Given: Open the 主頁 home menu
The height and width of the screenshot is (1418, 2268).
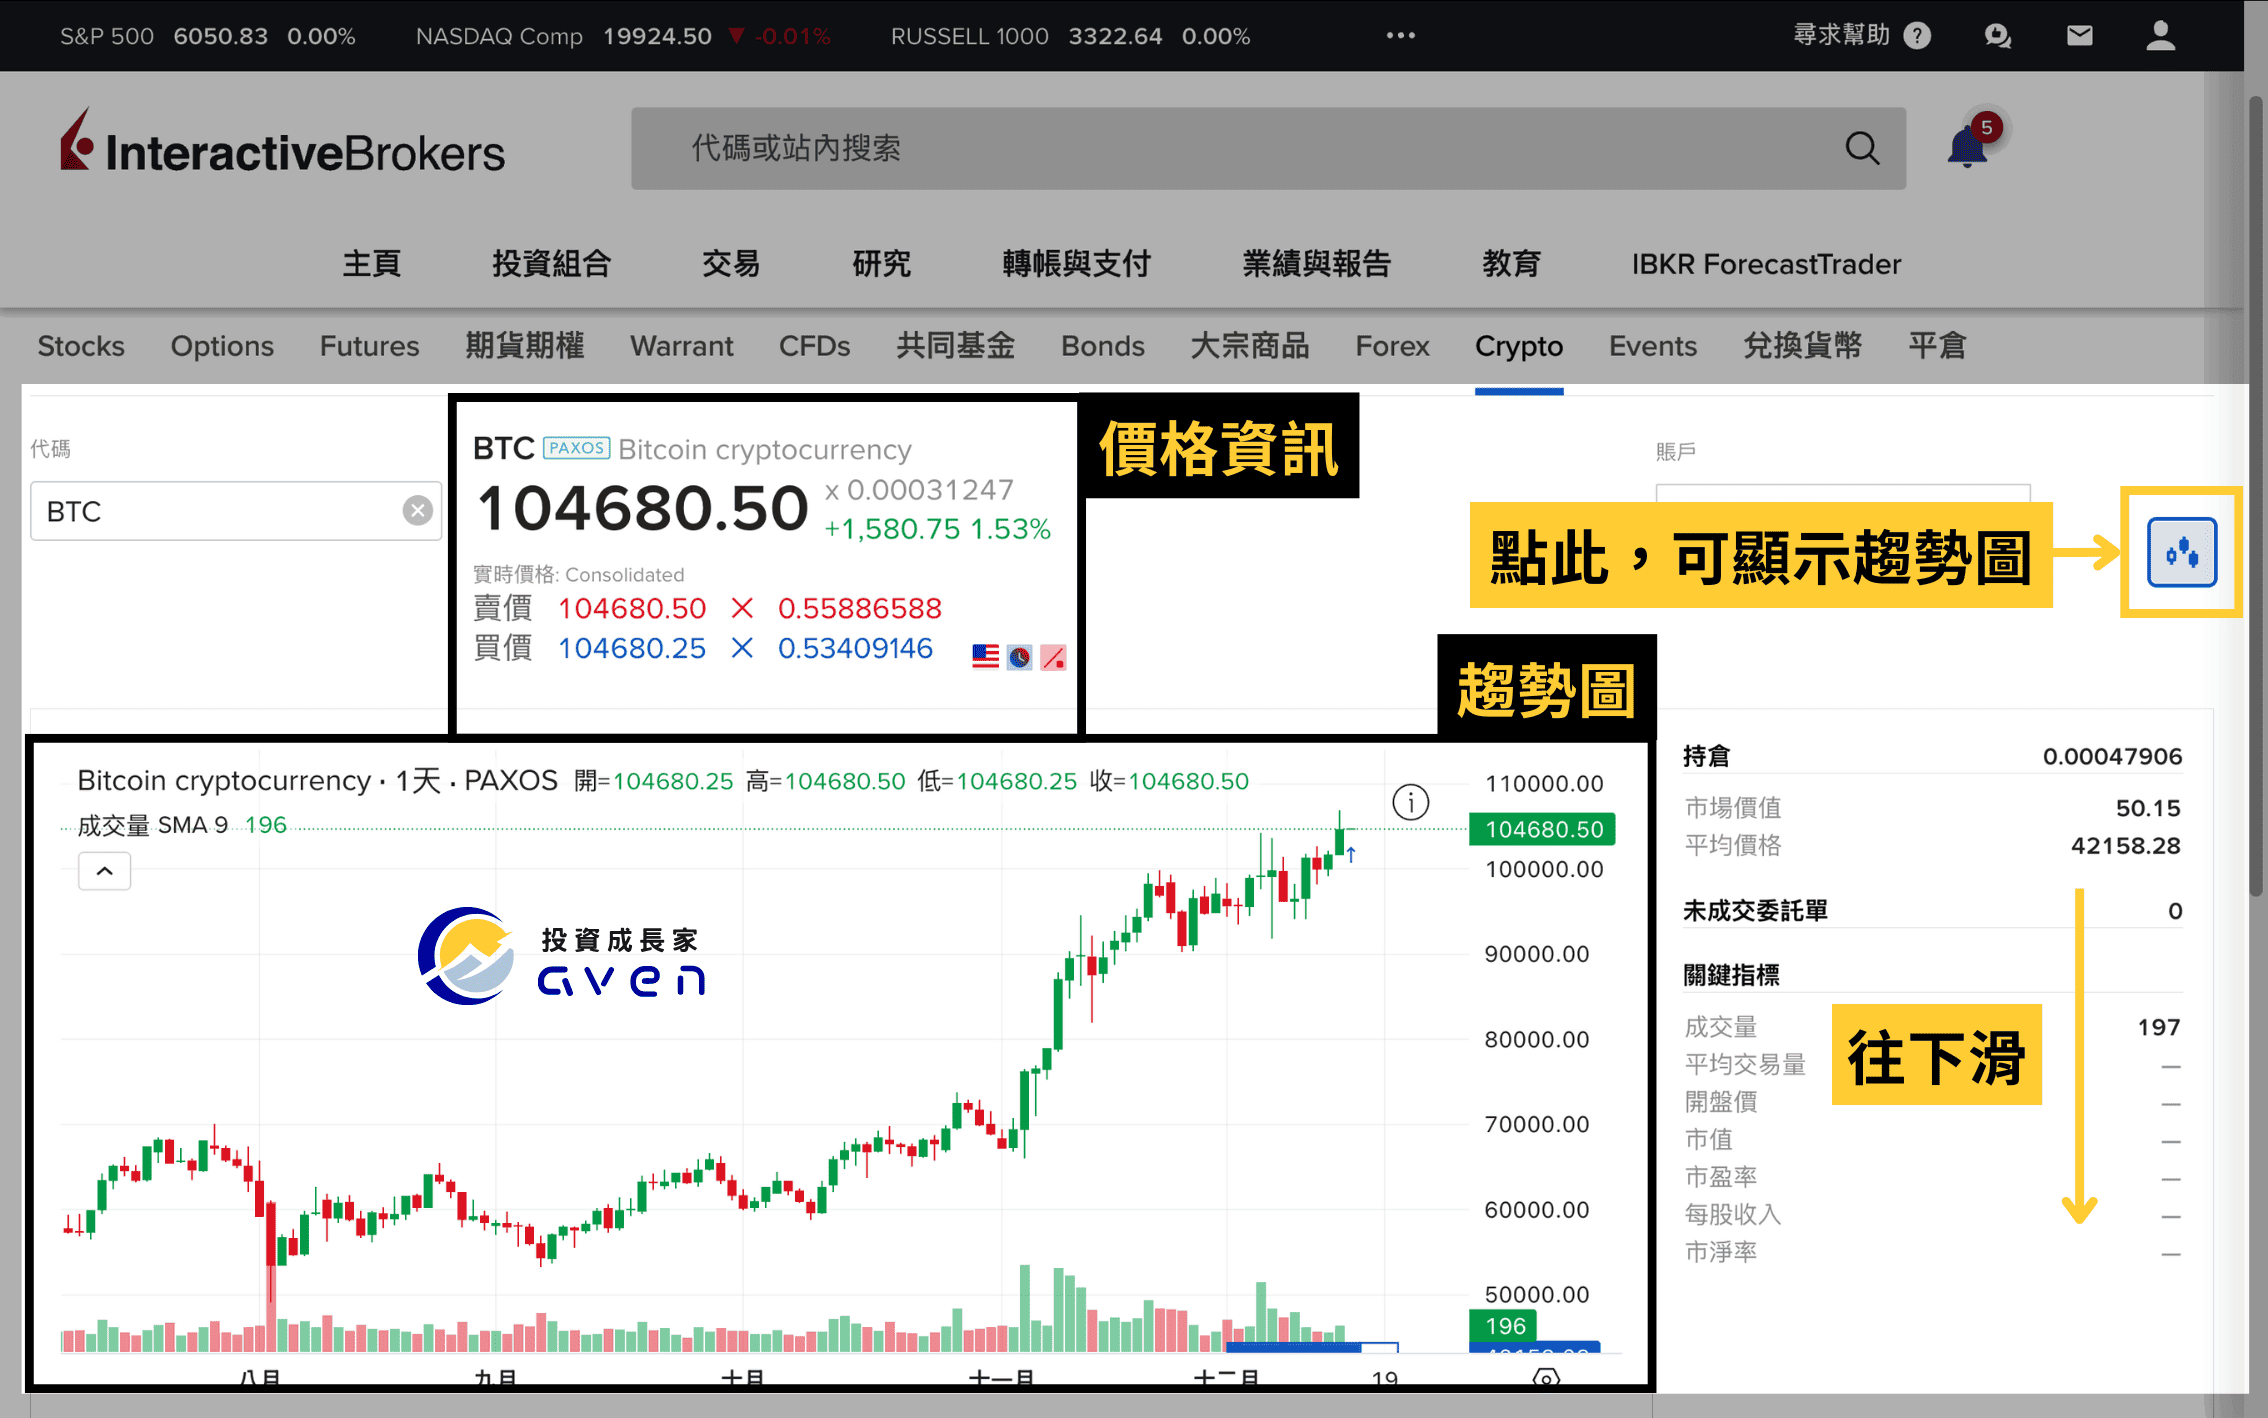Looking at the screenshot, I should point(372,264).
